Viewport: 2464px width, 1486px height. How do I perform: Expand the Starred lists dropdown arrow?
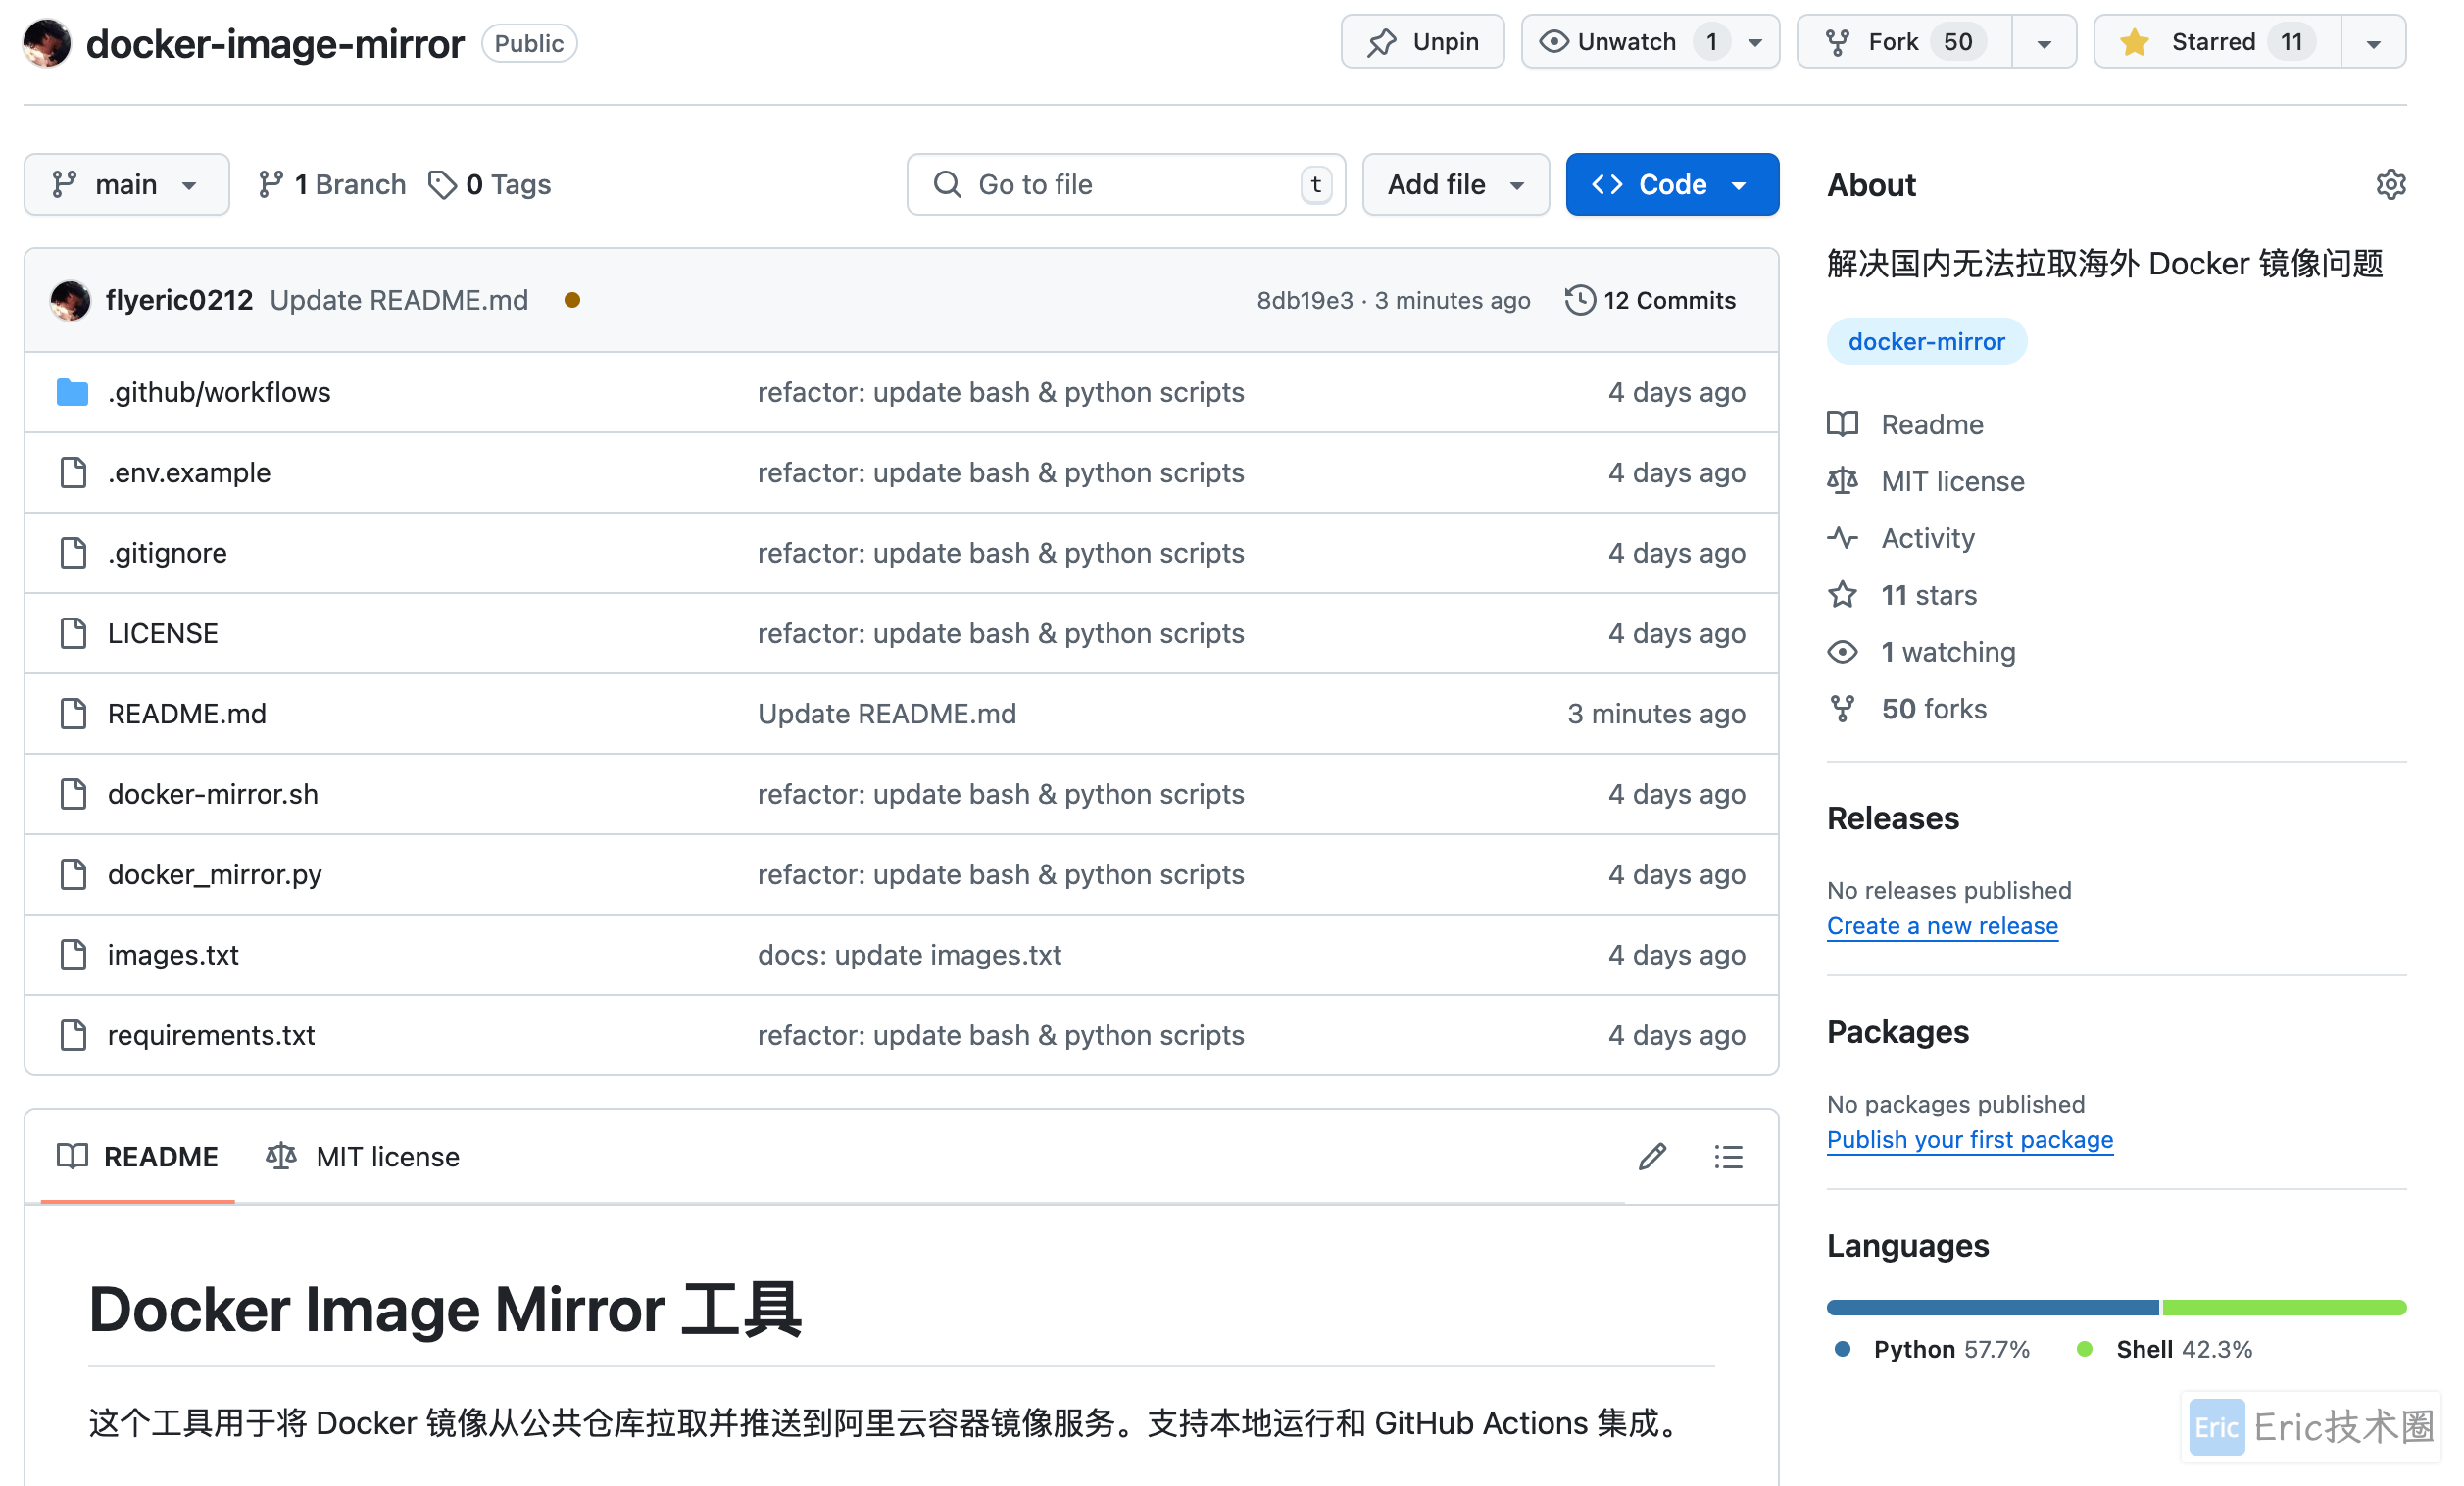pos(2373,42)
